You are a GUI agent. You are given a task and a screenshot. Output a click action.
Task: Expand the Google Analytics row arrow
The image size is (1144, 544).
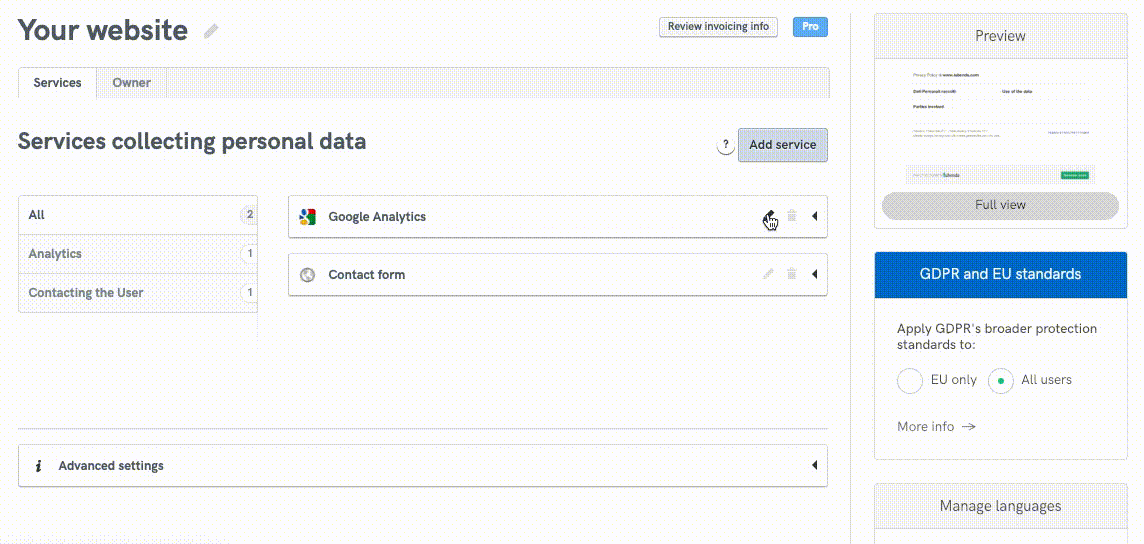[x=814, y=216]
